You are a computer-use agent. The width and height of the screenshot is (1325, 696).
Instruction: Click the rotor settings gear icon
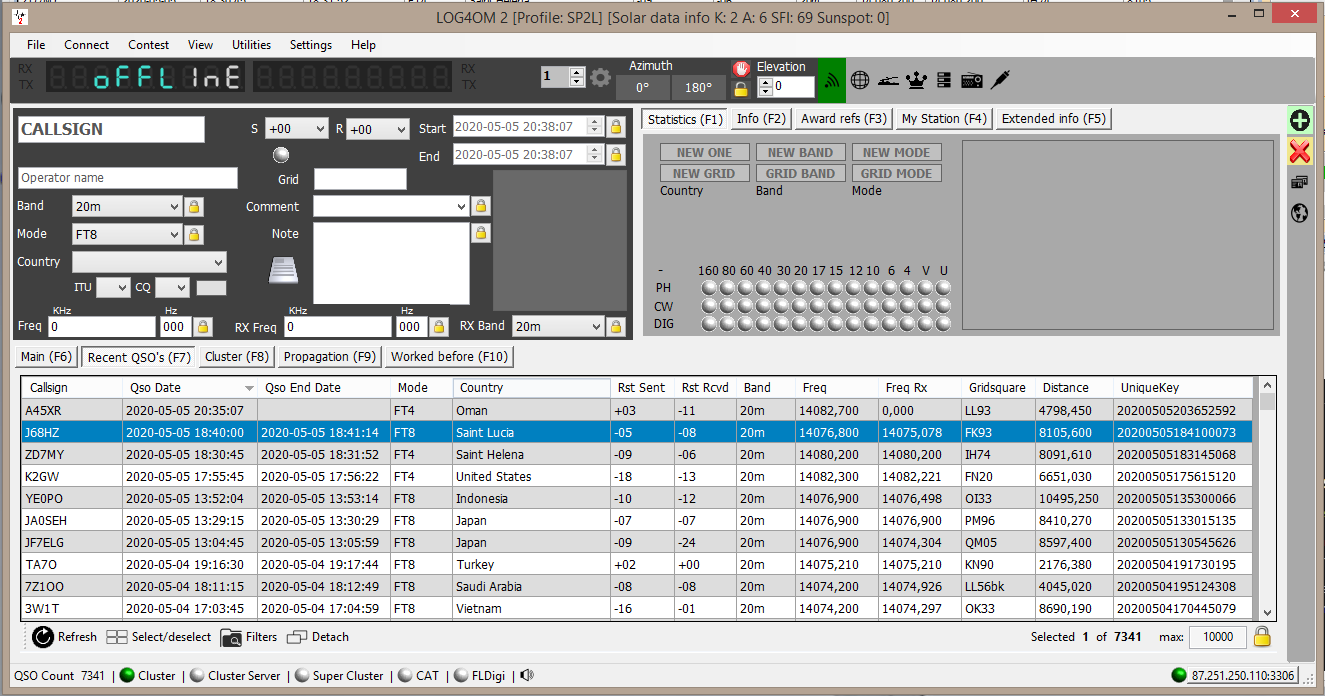click(x=600, y=78)
